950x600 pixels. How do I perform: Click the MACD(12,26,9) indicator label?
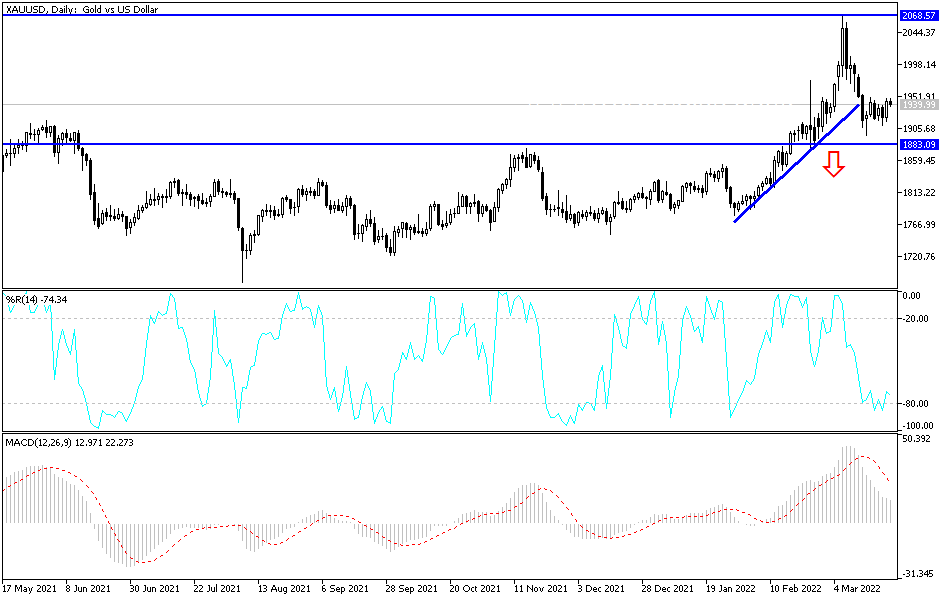[69, 442]
